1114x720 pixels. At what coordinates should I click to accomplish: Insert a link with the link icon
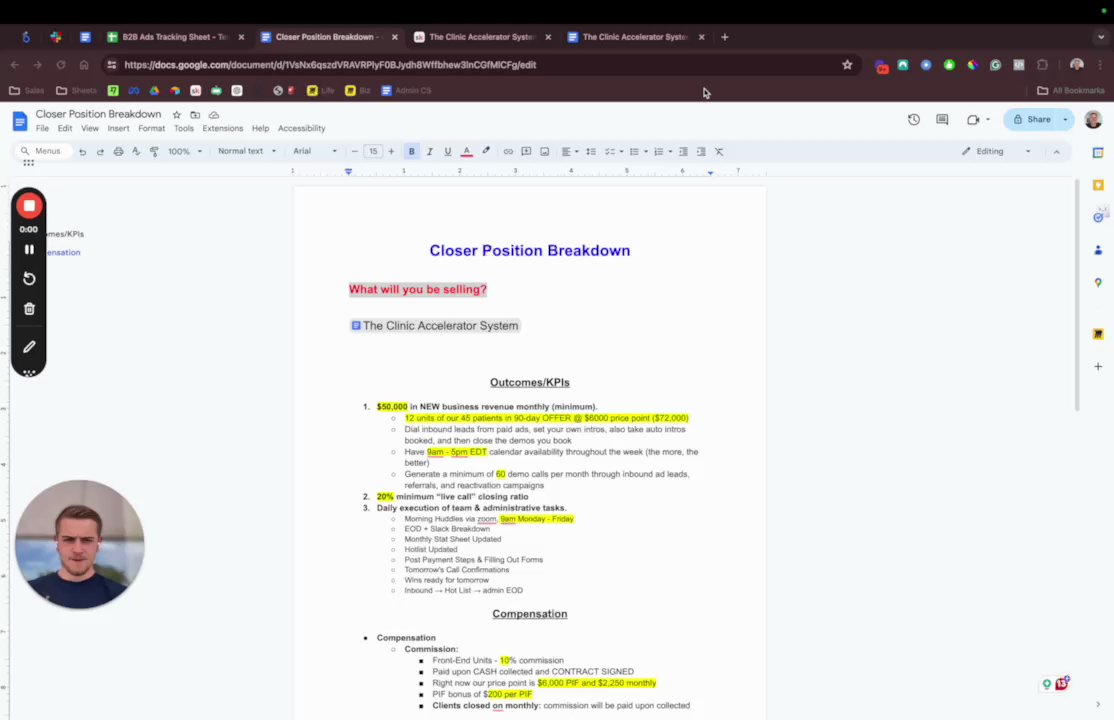[x=508, y=151]
